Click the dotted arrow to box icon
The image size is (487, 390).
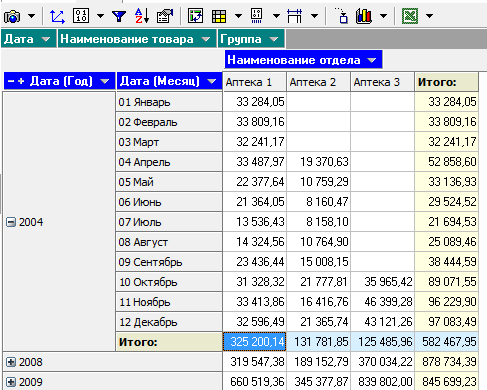pyautogui.click(x=342, y=16)
